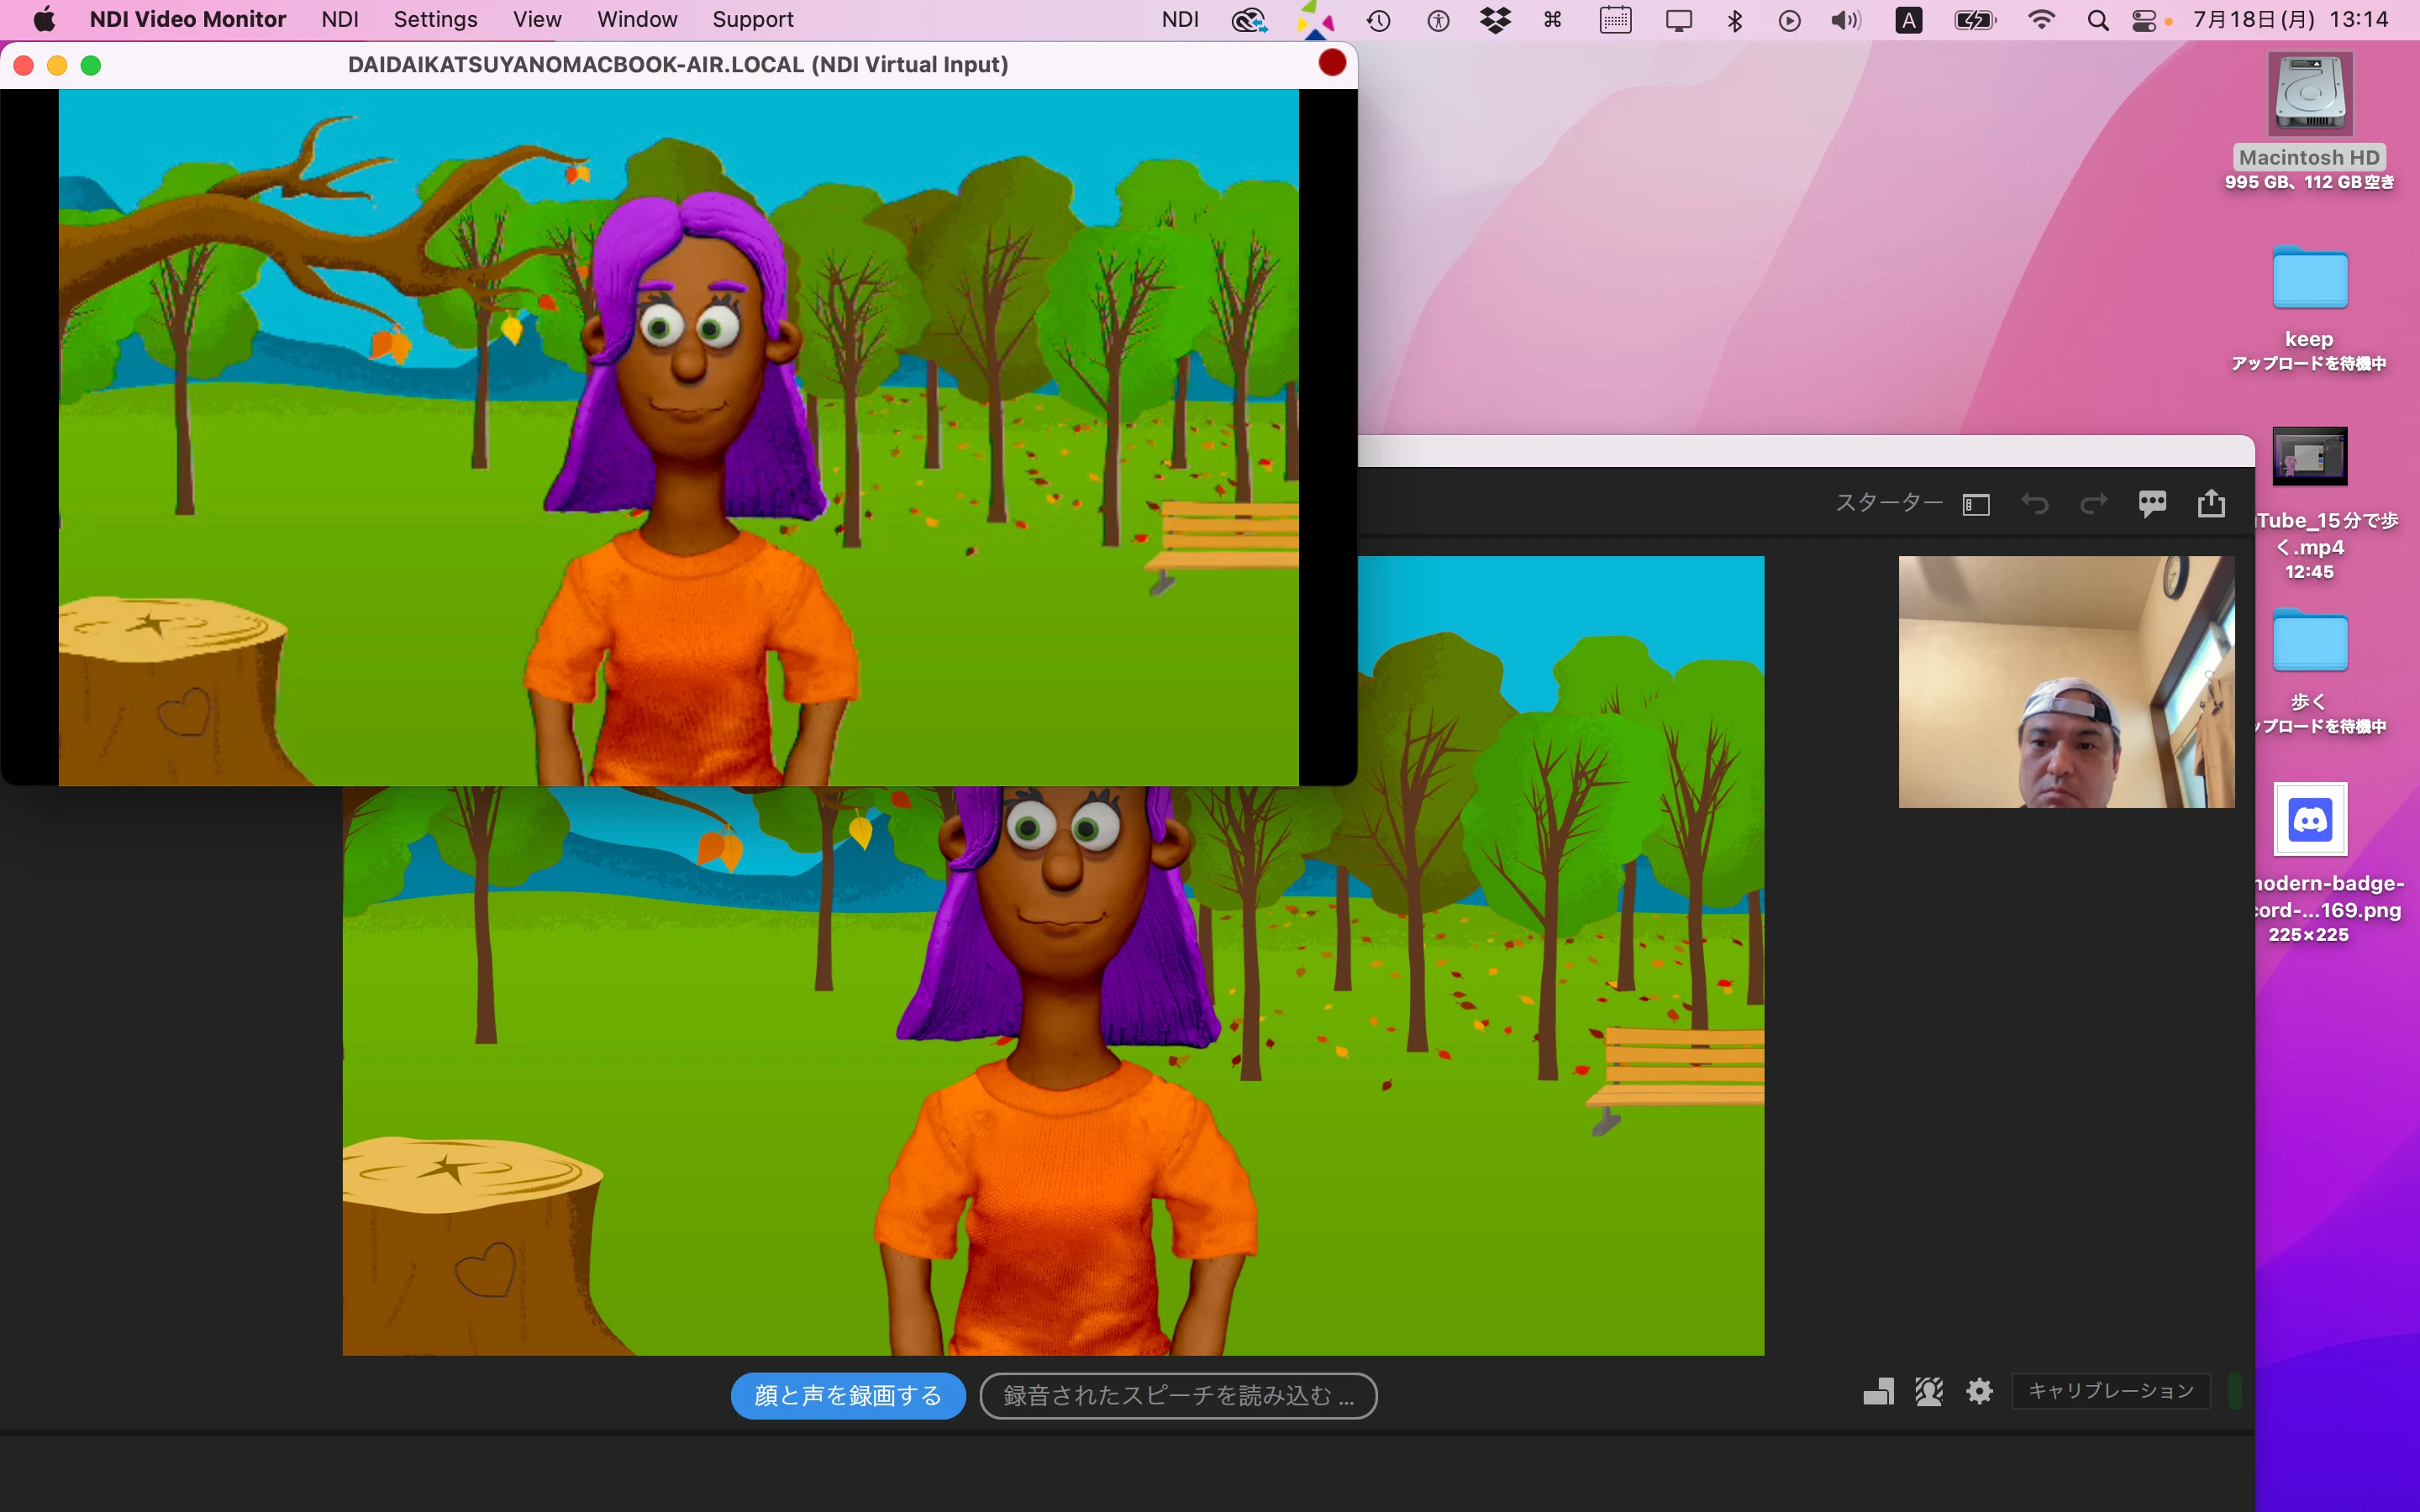Select the スターター workspace label
Viewport: 2420px width, 1512px height.
point(1888,503)
